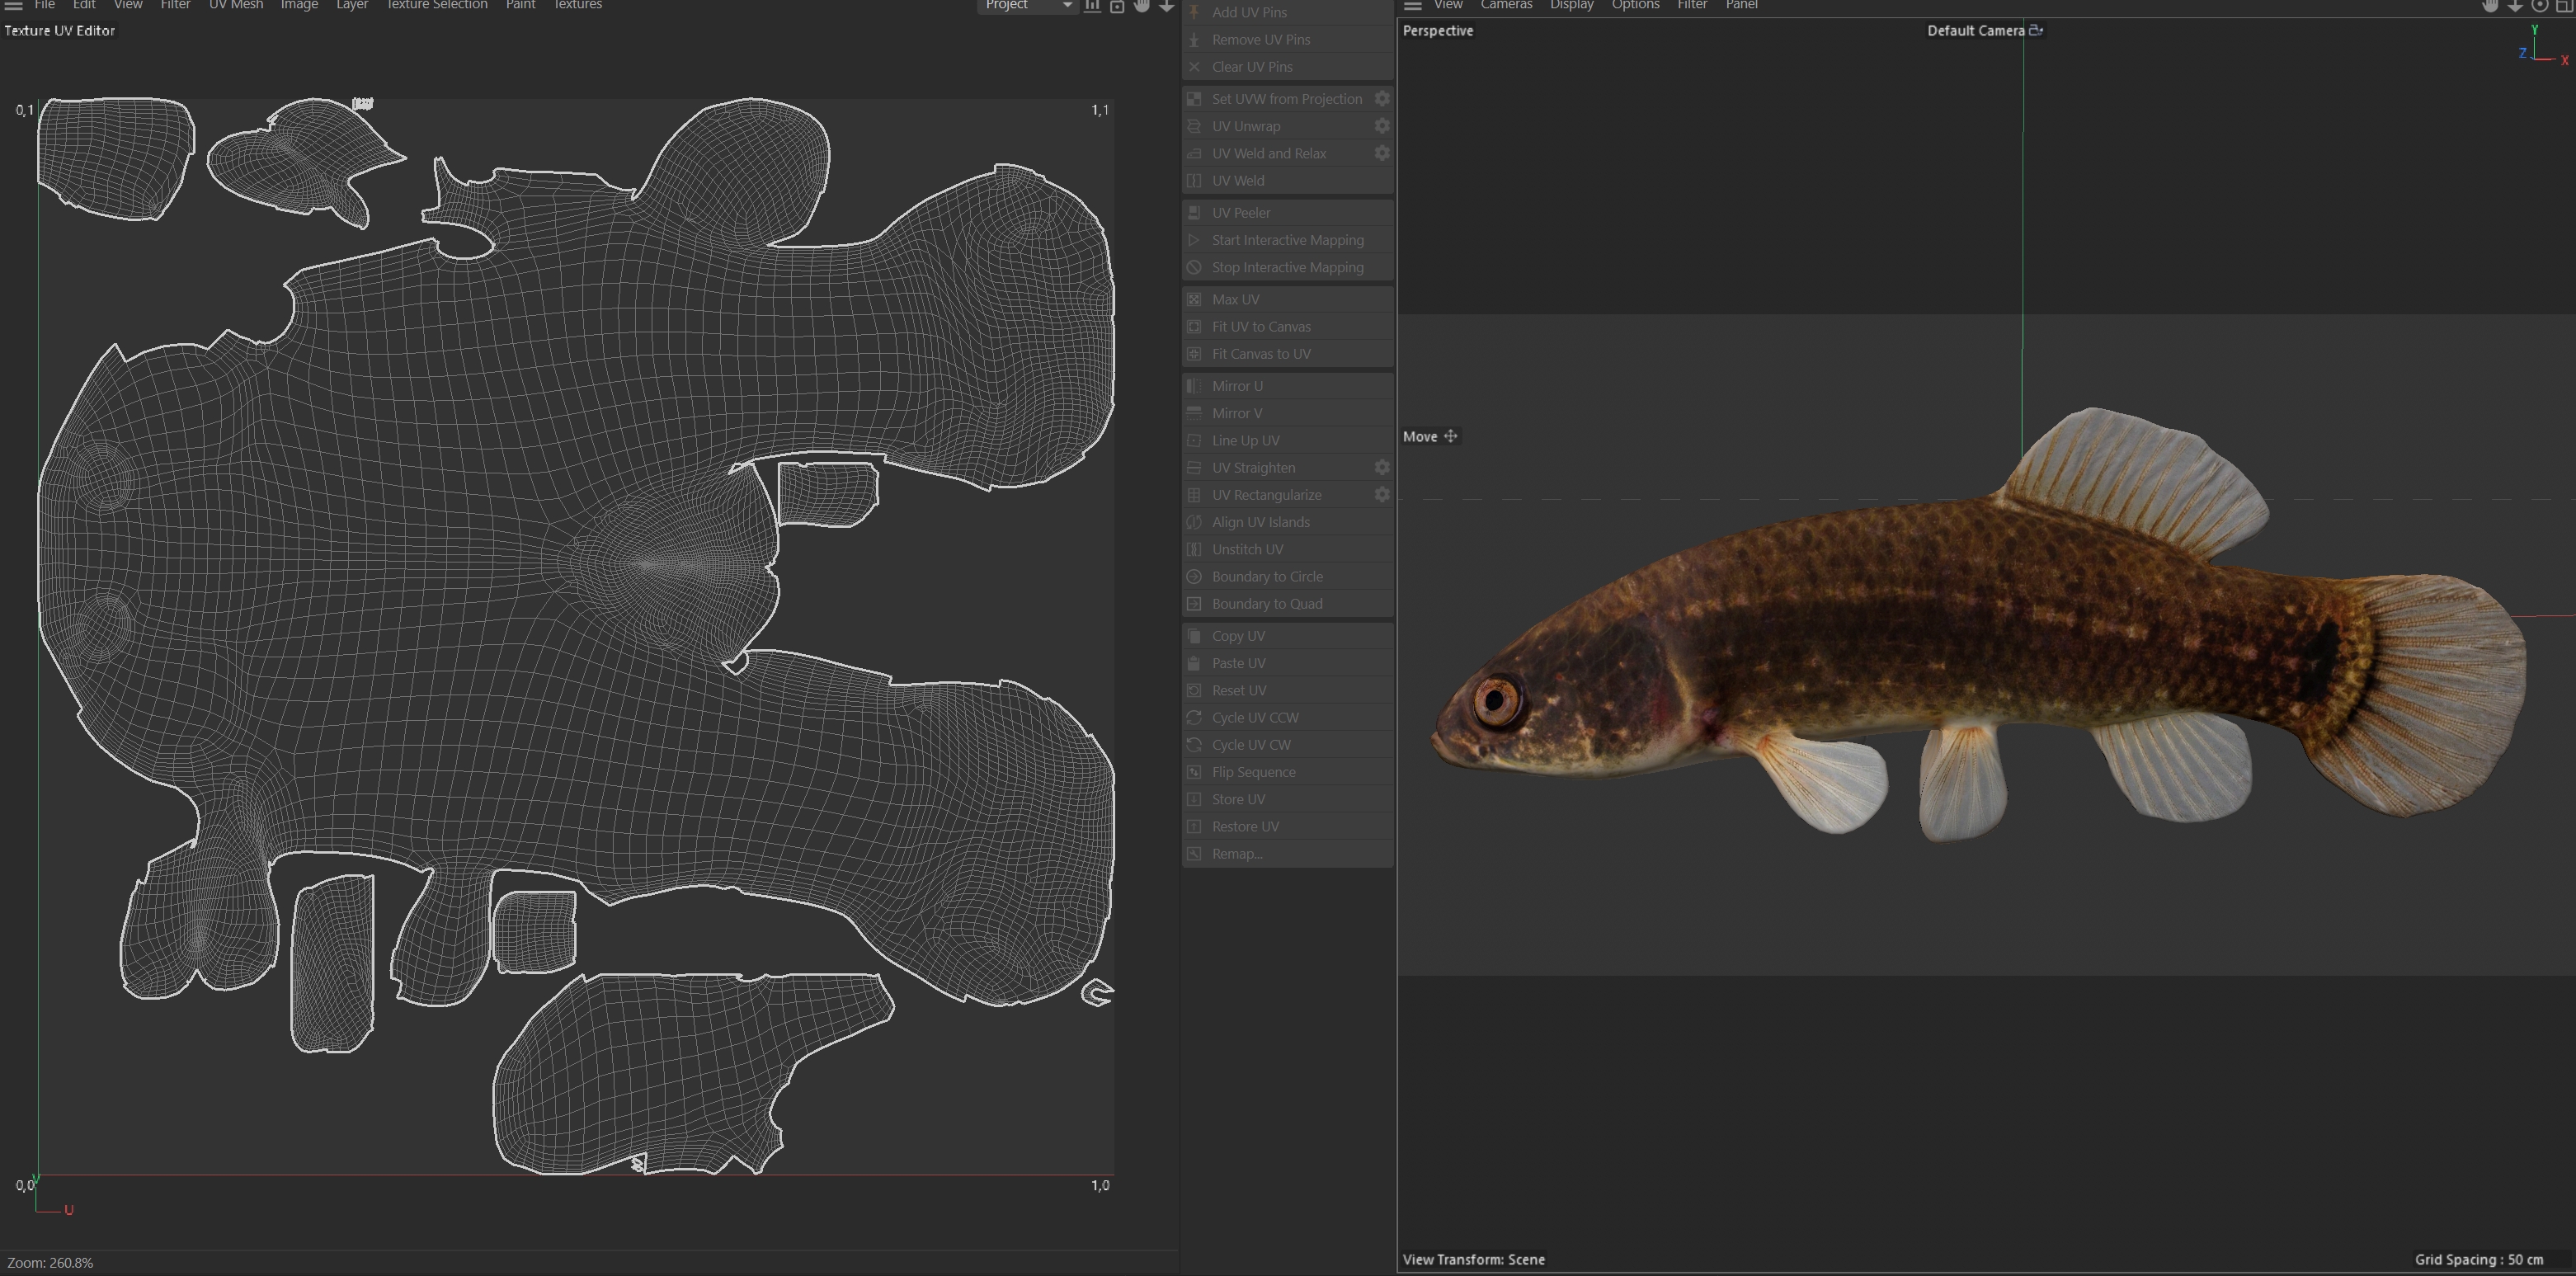The width and height of the screenshot is (2576, 1276).
Task: Click Fit UV to Canvas
Action: (x=1261, y=327)
